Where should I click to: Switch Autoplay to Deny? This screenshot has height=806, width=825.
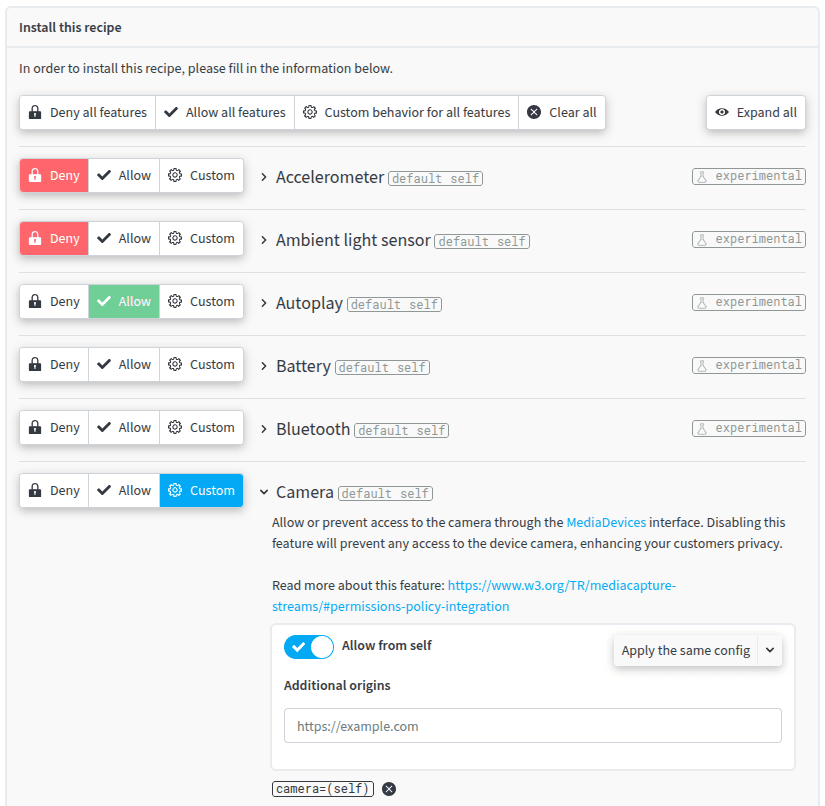pyautogui.click(x=54, y=301)
